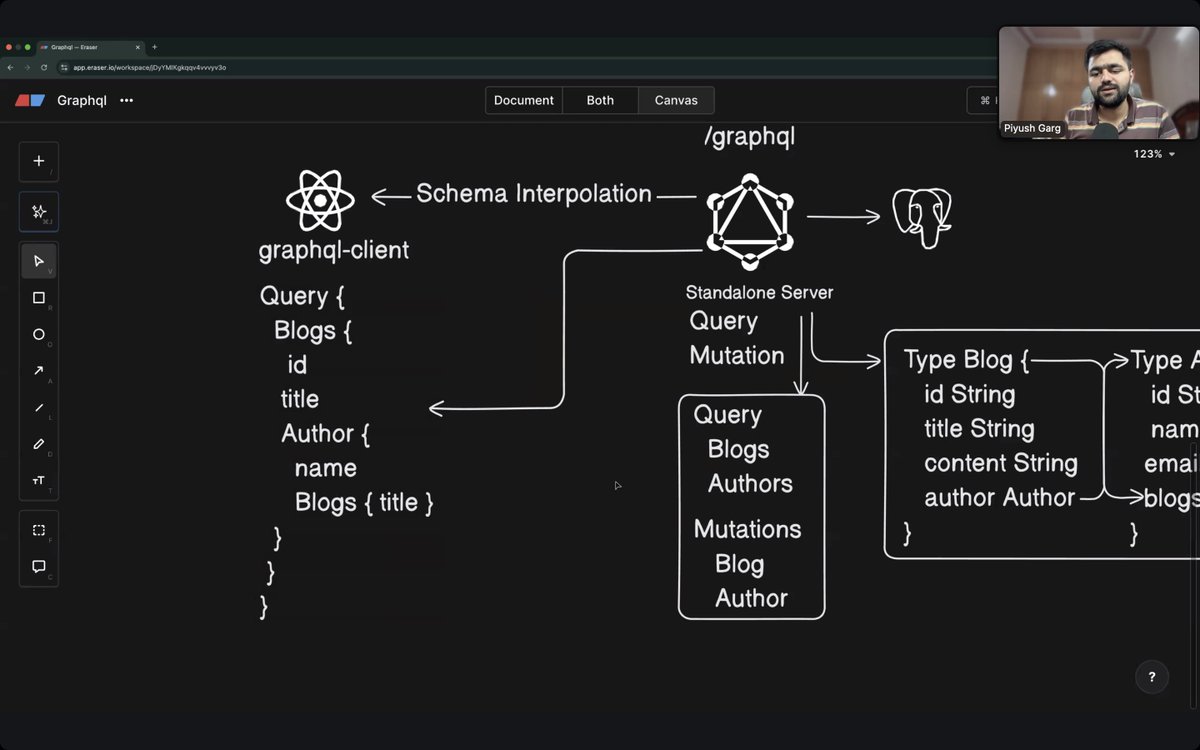Switch to Canvas view
The width and height of the screenshot is (1200, 750).
pyautogui.click(x=676, y=100)
